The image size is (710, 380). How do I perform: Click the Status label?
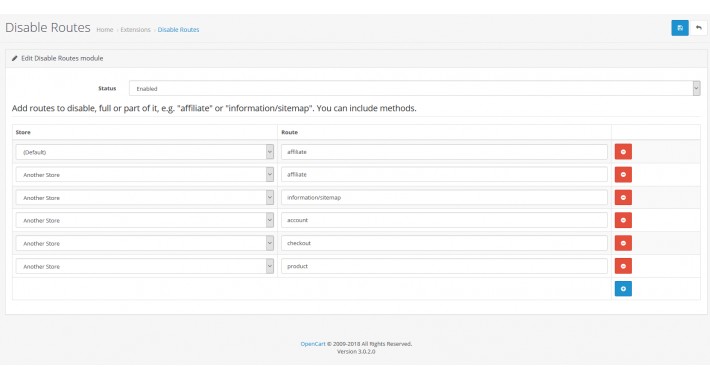coord(107,88)
